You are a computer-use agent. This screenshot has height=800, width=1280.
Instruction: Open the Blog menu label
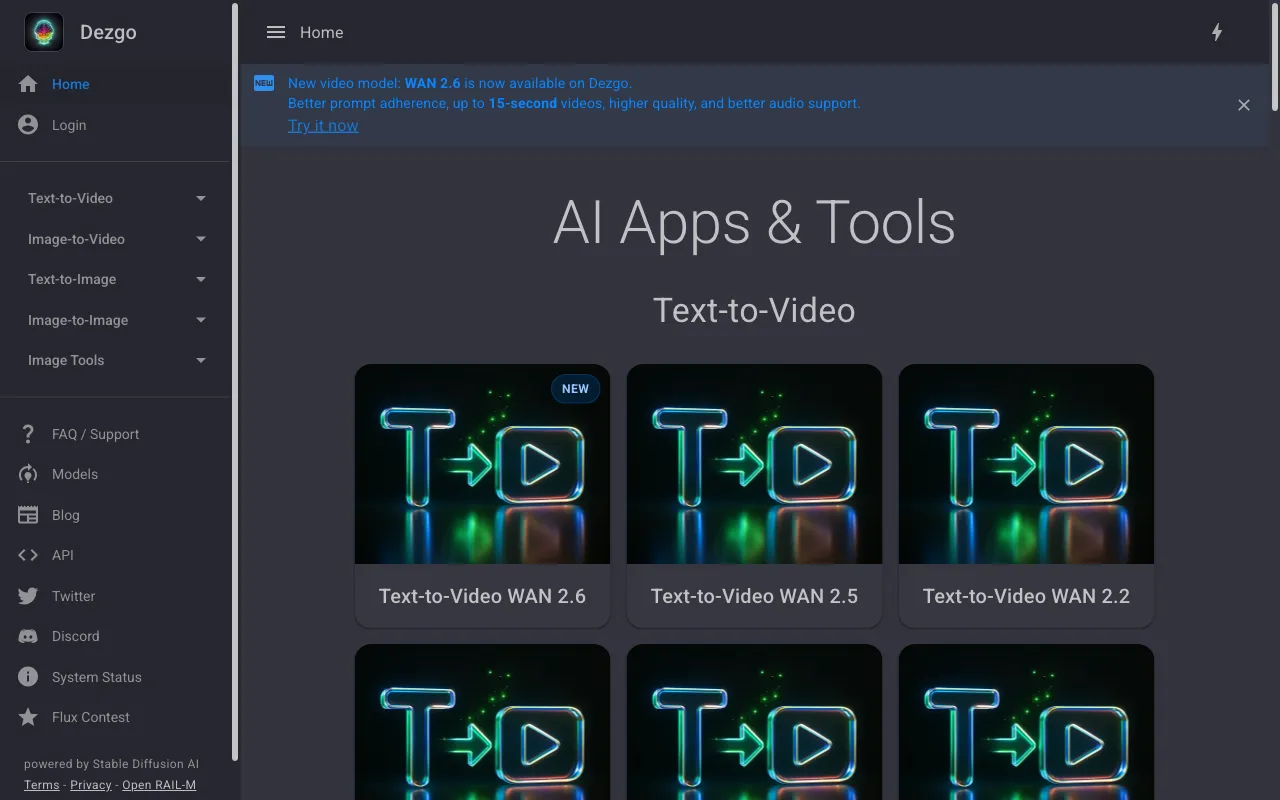coord(66,515)
